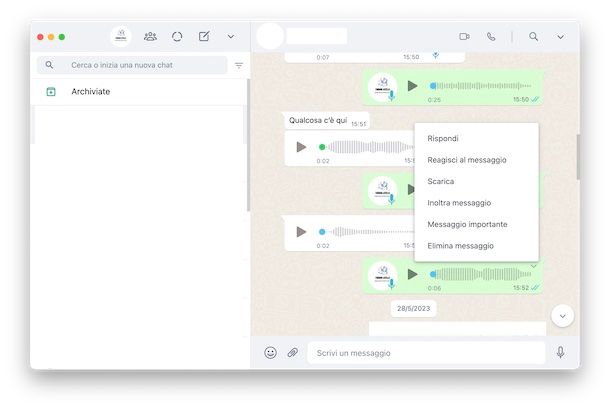Screen dimensions: 610x409
Task: Open the Archiviate folder
Action: point(138,92)
